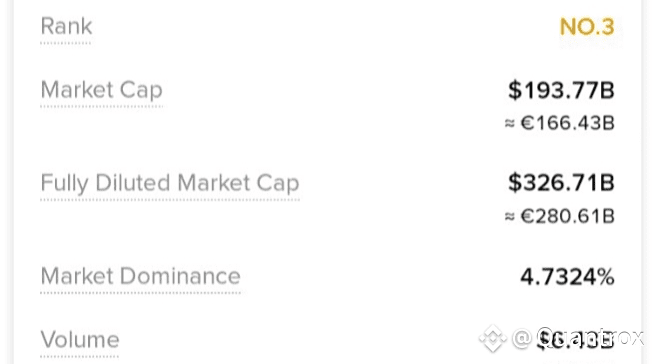Select the $326.71B fully diluted value

(x=561, y=183)
